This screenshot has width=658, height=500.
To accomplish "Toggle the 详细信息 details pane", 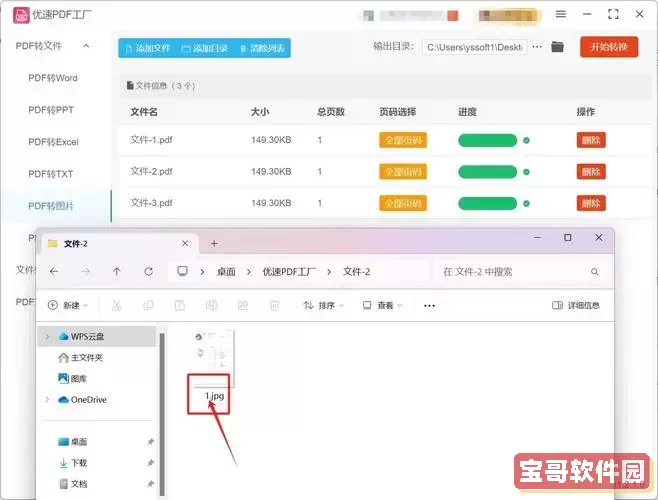I will (x=576, y=305).
